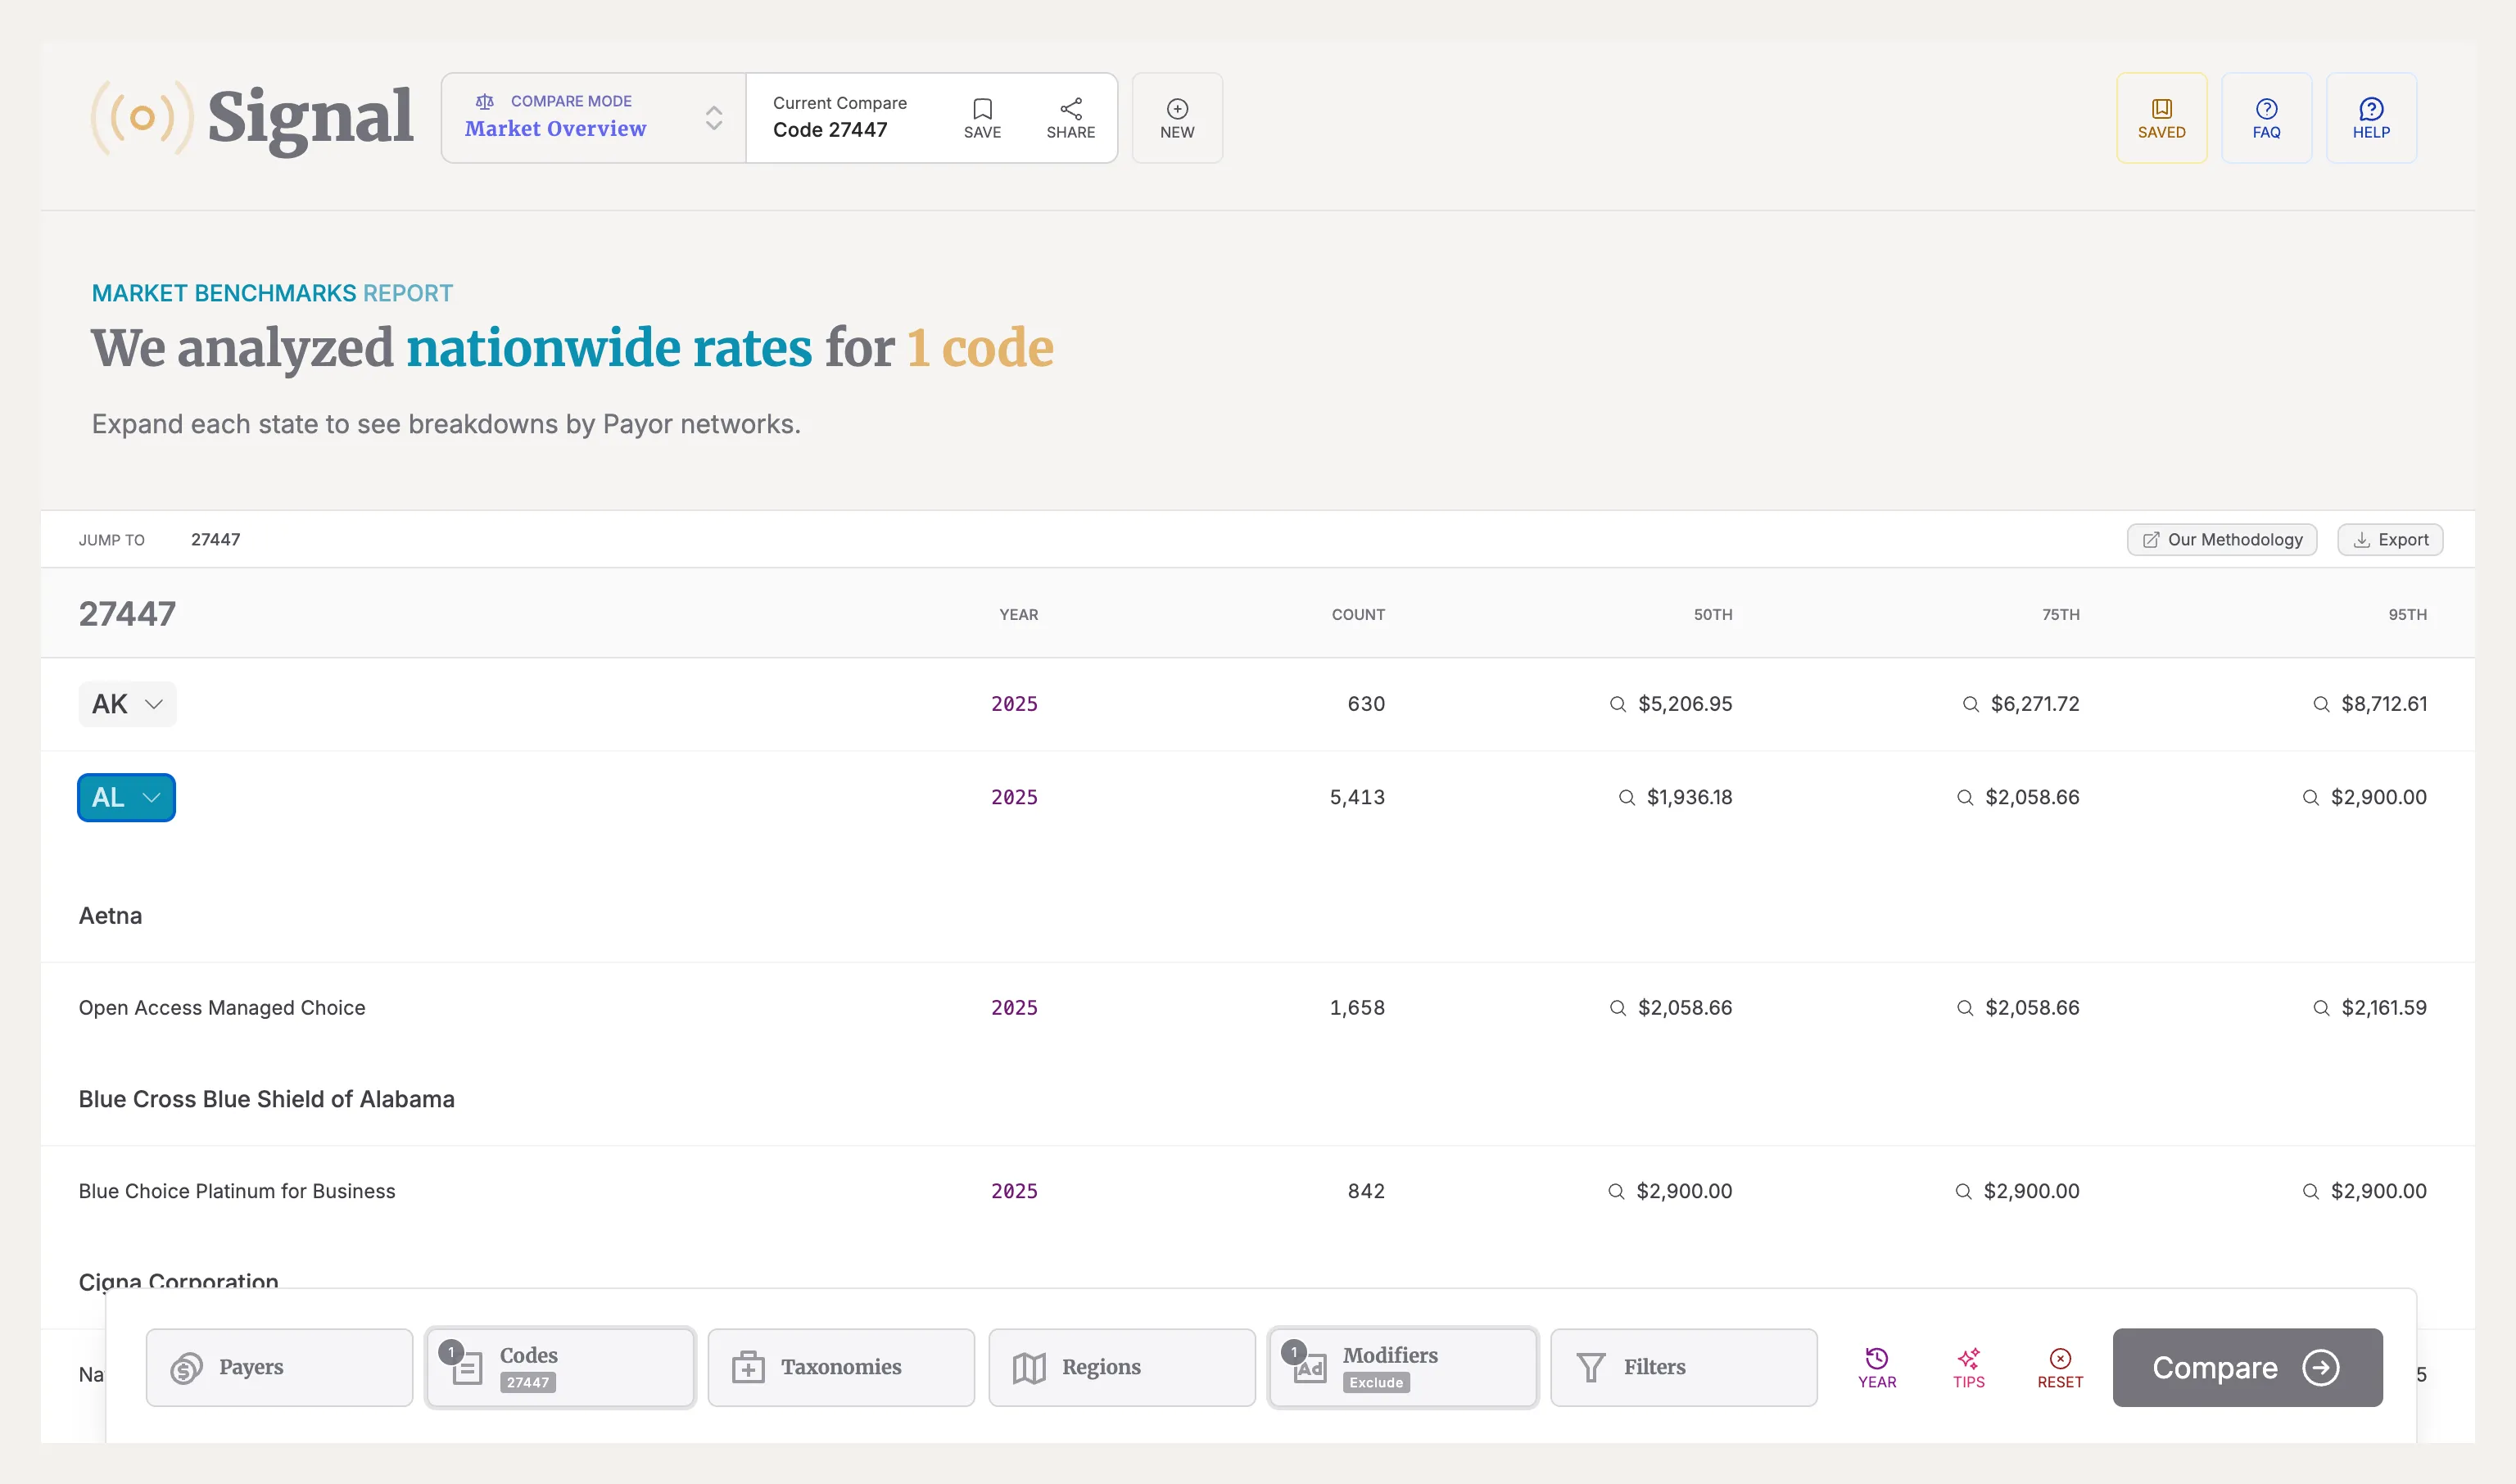Open the Saved compares

point(2161,118)
